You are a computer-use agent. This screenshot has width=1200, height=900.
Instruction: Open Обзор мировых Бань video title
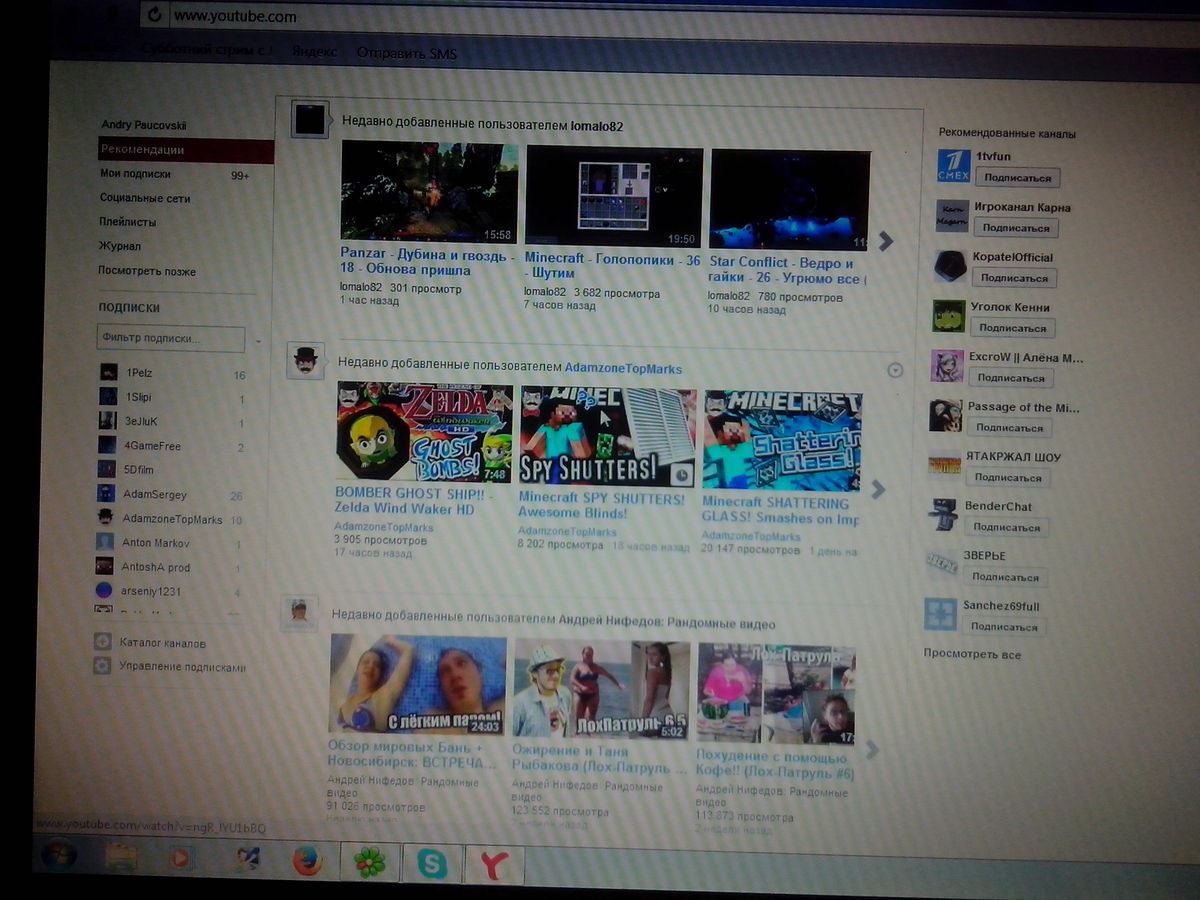(412, 755)
